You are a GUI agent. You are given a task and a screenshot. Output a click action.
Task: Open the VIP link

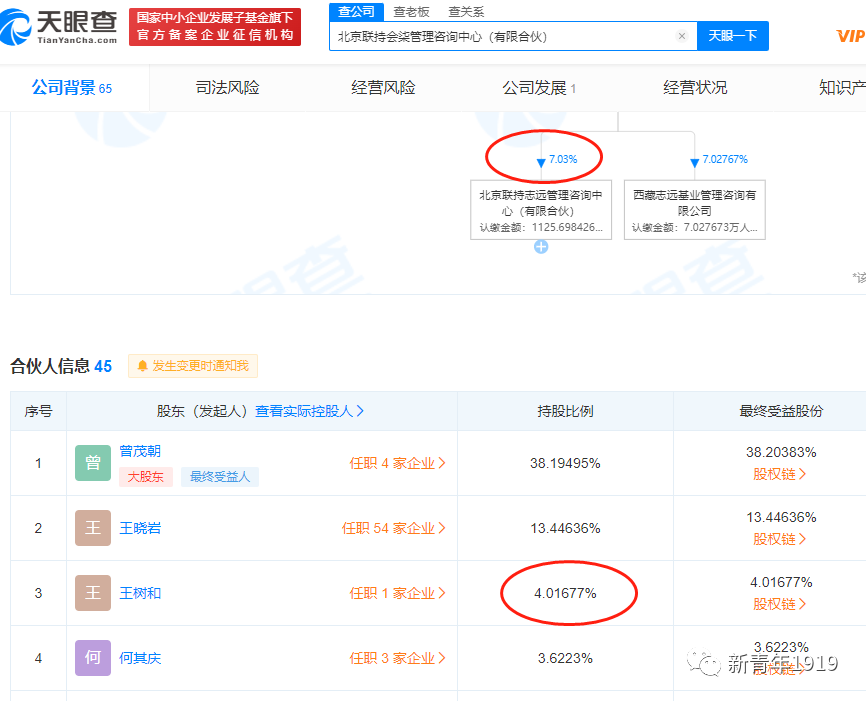tap(851, 36)
